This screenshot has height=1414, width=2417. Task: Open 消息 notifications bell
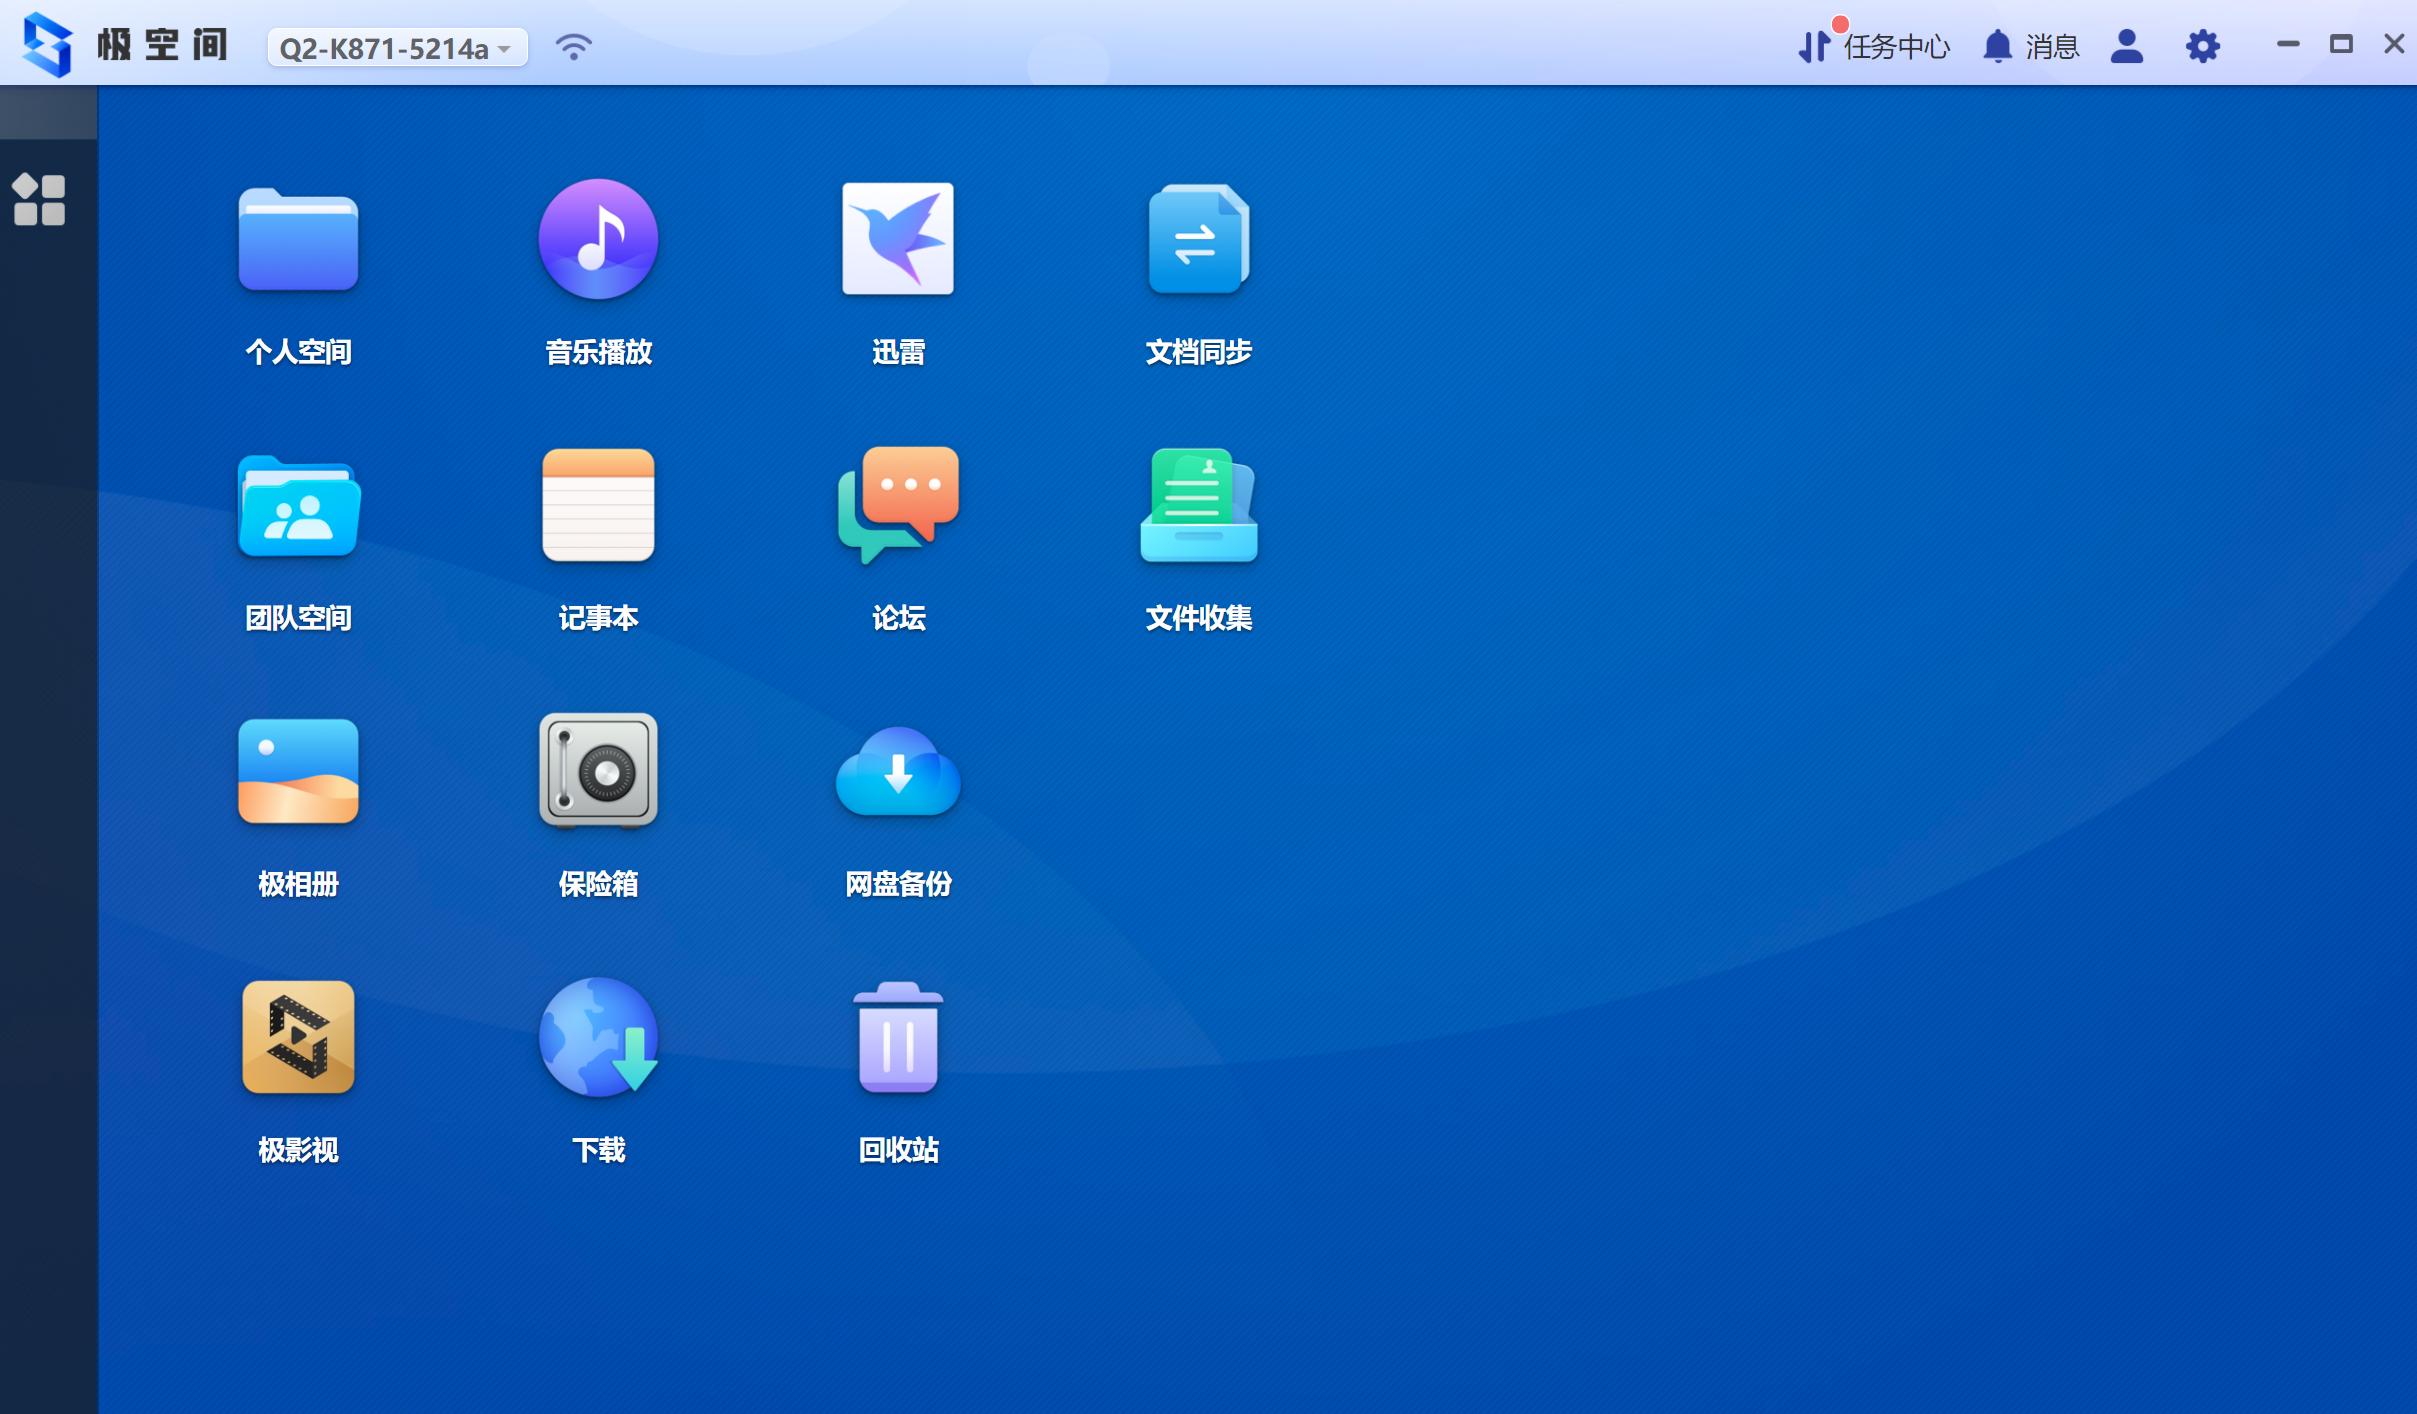[x=2030, y=46]
